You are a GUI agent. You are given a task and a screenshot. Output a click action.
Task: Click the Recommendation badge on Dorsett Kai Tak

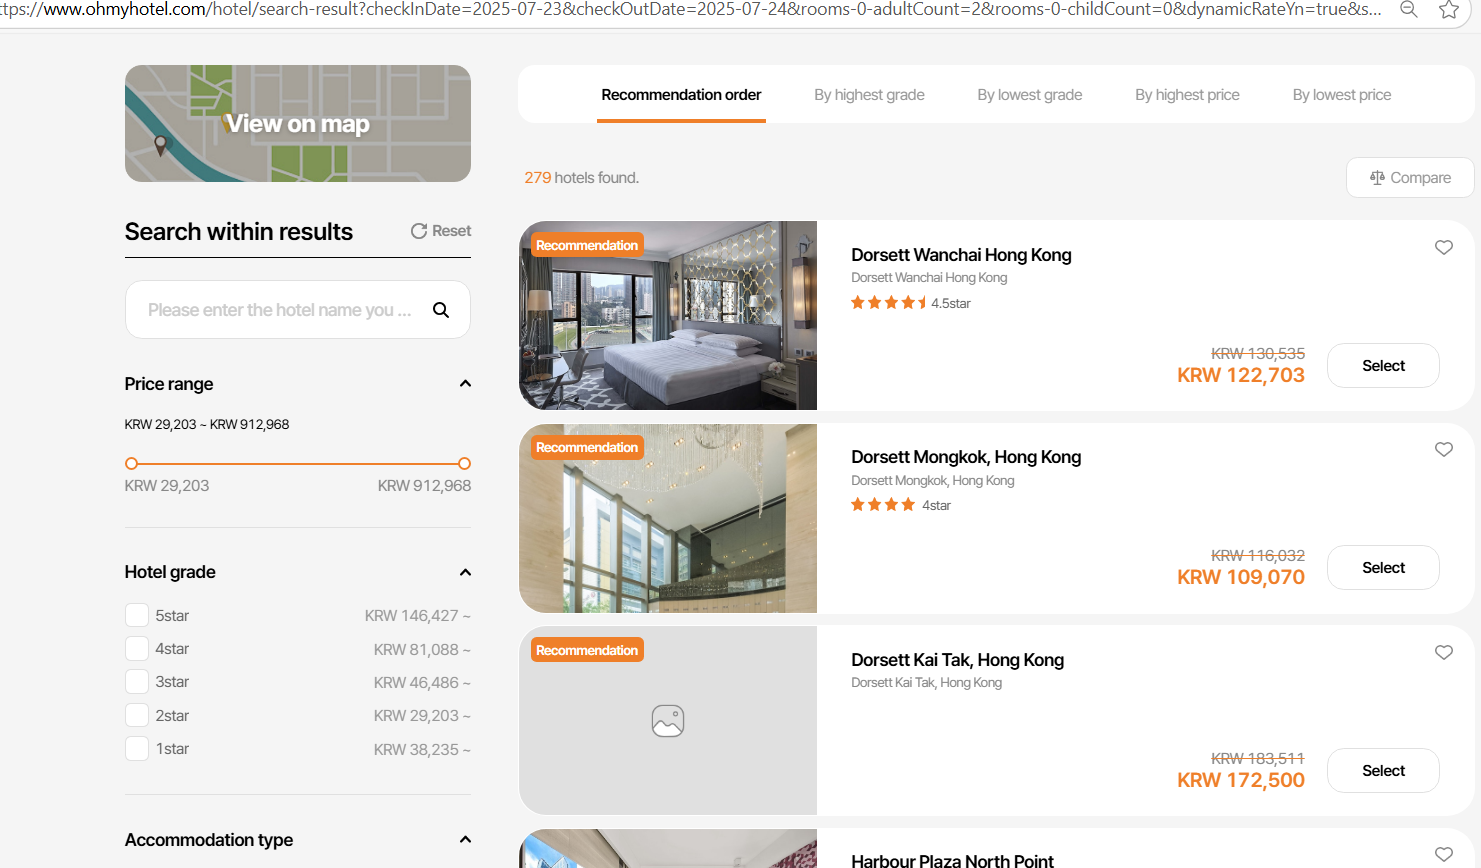[587, 650]
